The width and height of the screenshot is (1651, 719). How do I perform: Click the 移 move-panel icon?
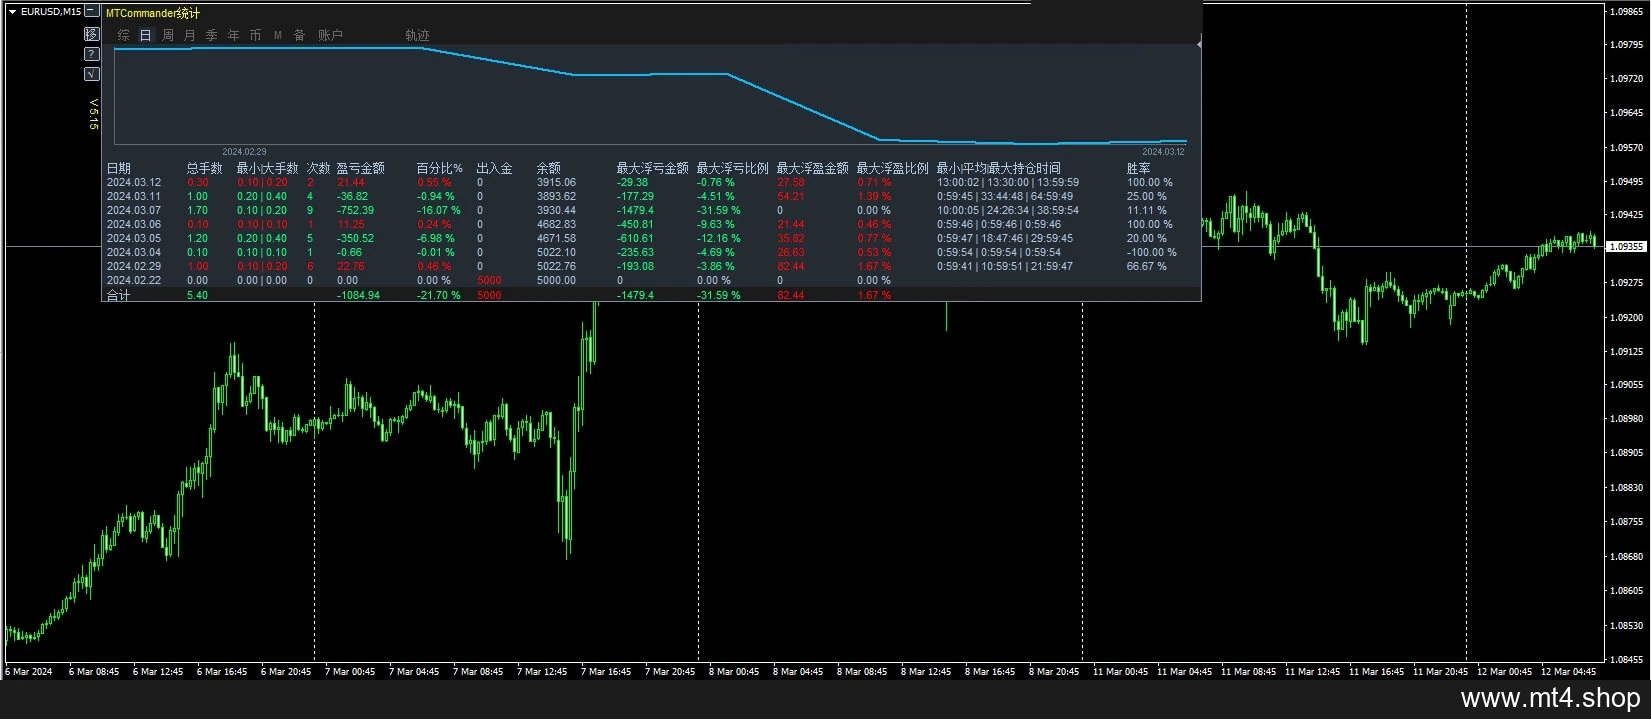92,34
